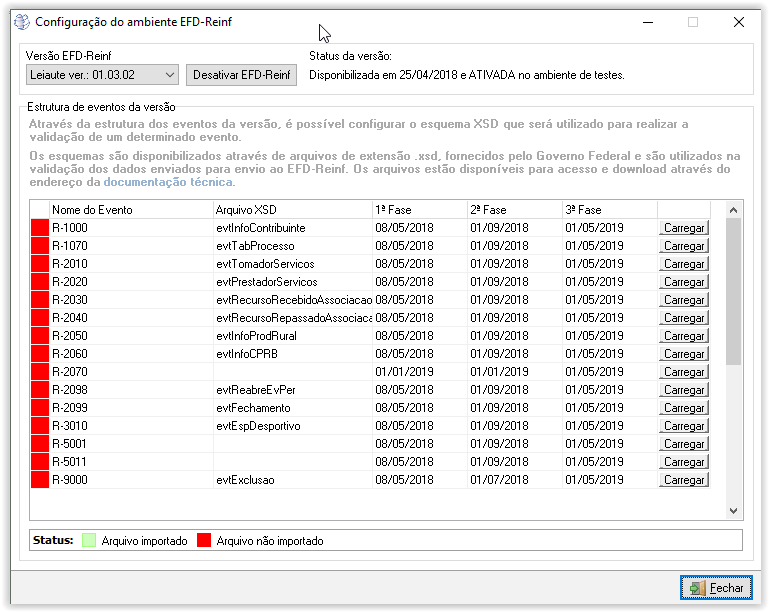Click the red status indicator for R-2070
This screenshot has width=769, height=612.
tap(40, 372)
